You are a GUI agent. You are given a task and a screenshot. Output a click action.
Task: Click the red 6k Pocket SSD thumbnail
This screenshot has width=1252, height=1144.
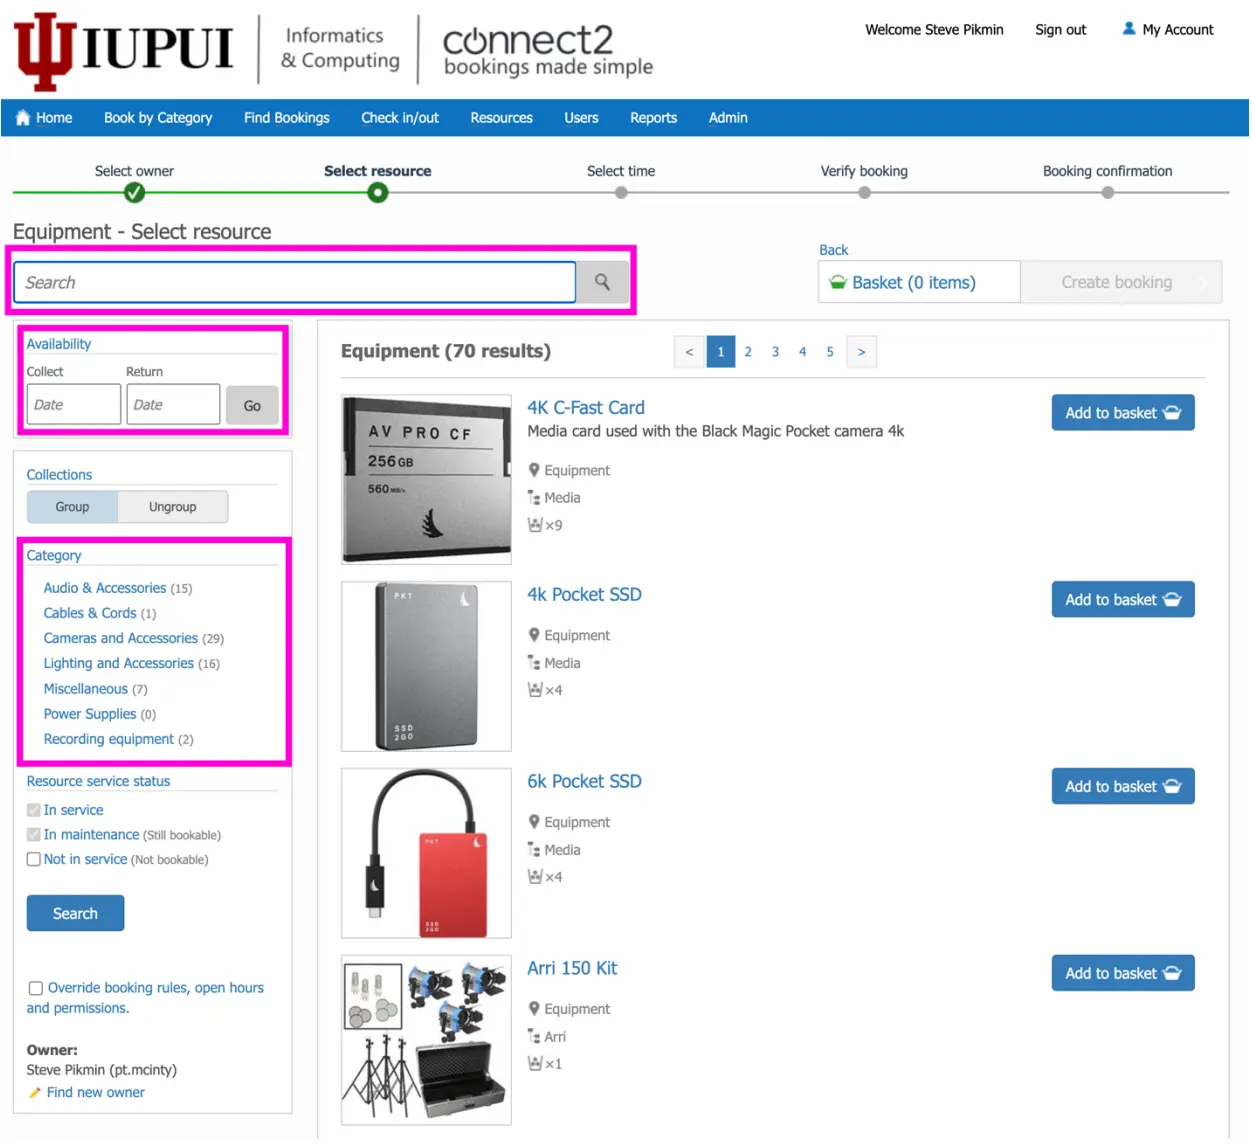tap(427, 855)
